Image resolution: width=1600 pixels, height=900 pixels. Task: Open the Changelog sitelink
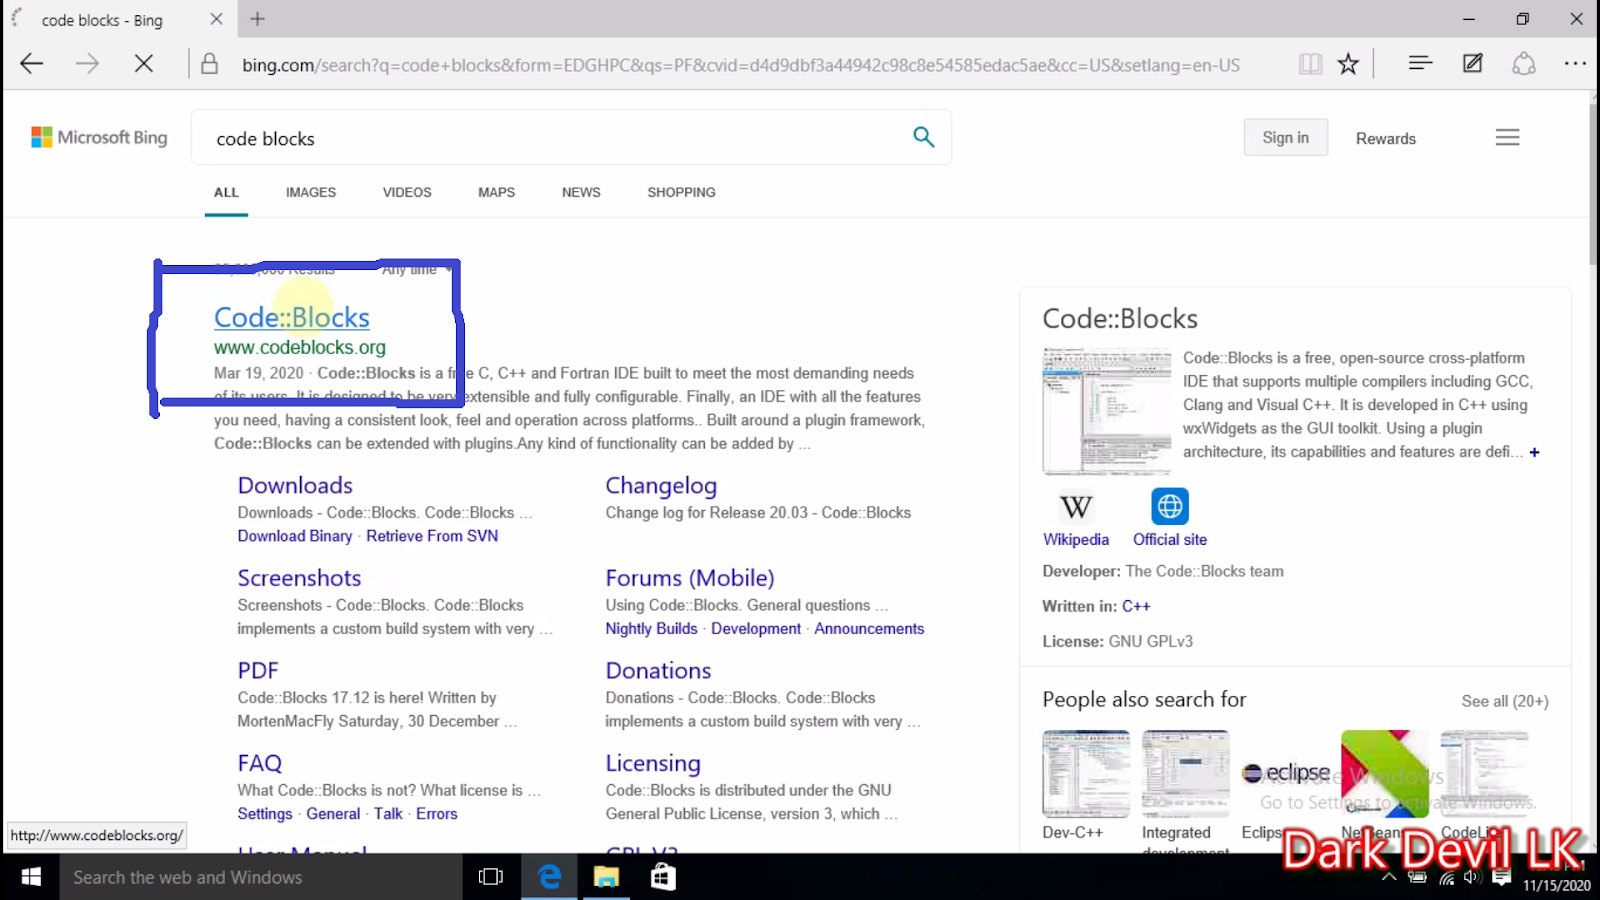[x=661, y=485]
